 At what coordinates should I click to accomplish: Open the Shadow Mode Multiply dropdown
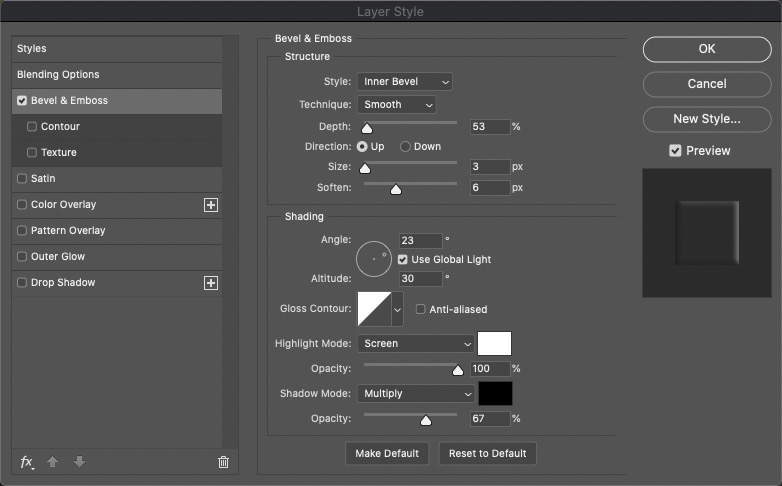tap(416, 394)
